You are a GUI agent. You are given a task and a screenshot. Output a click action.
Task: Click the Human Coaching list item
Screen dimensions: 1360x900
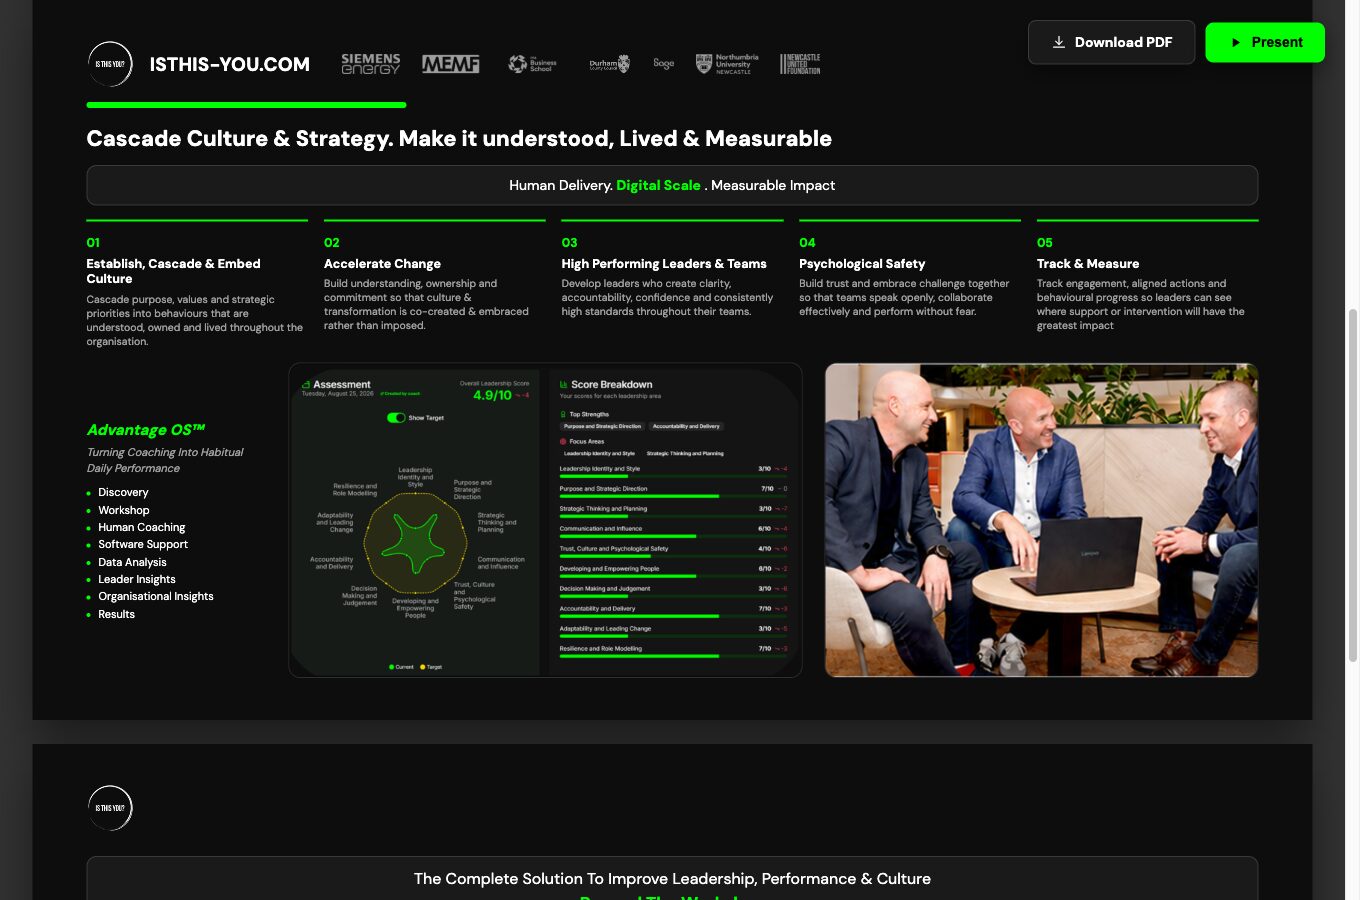coord(142,527)
